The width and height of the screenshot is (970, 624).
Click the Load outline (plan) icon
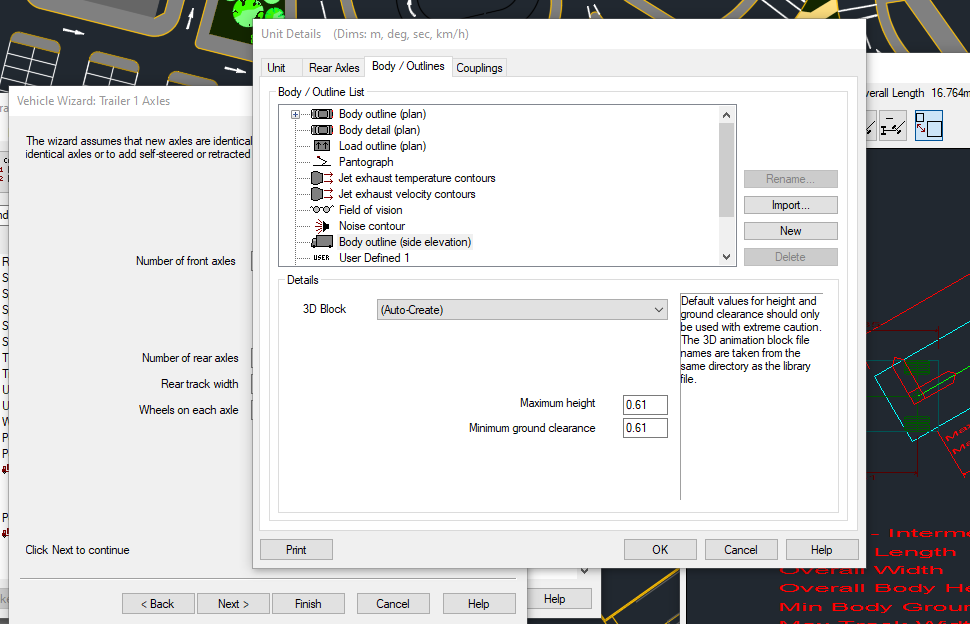(x=322, y=146)
